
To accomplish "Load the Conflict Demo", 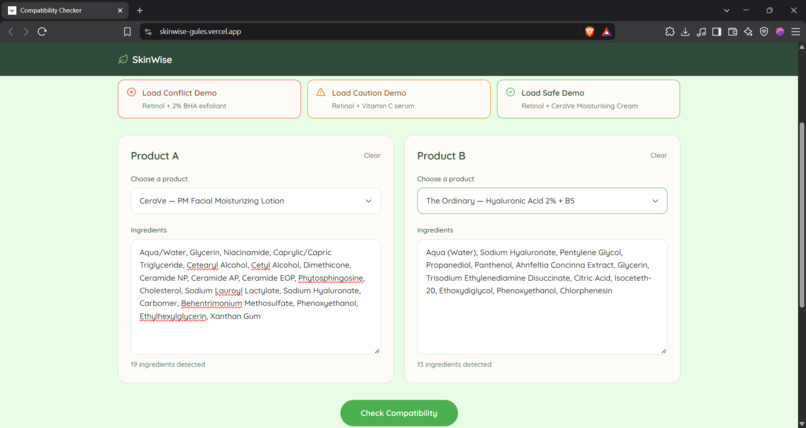I will 209,99.
